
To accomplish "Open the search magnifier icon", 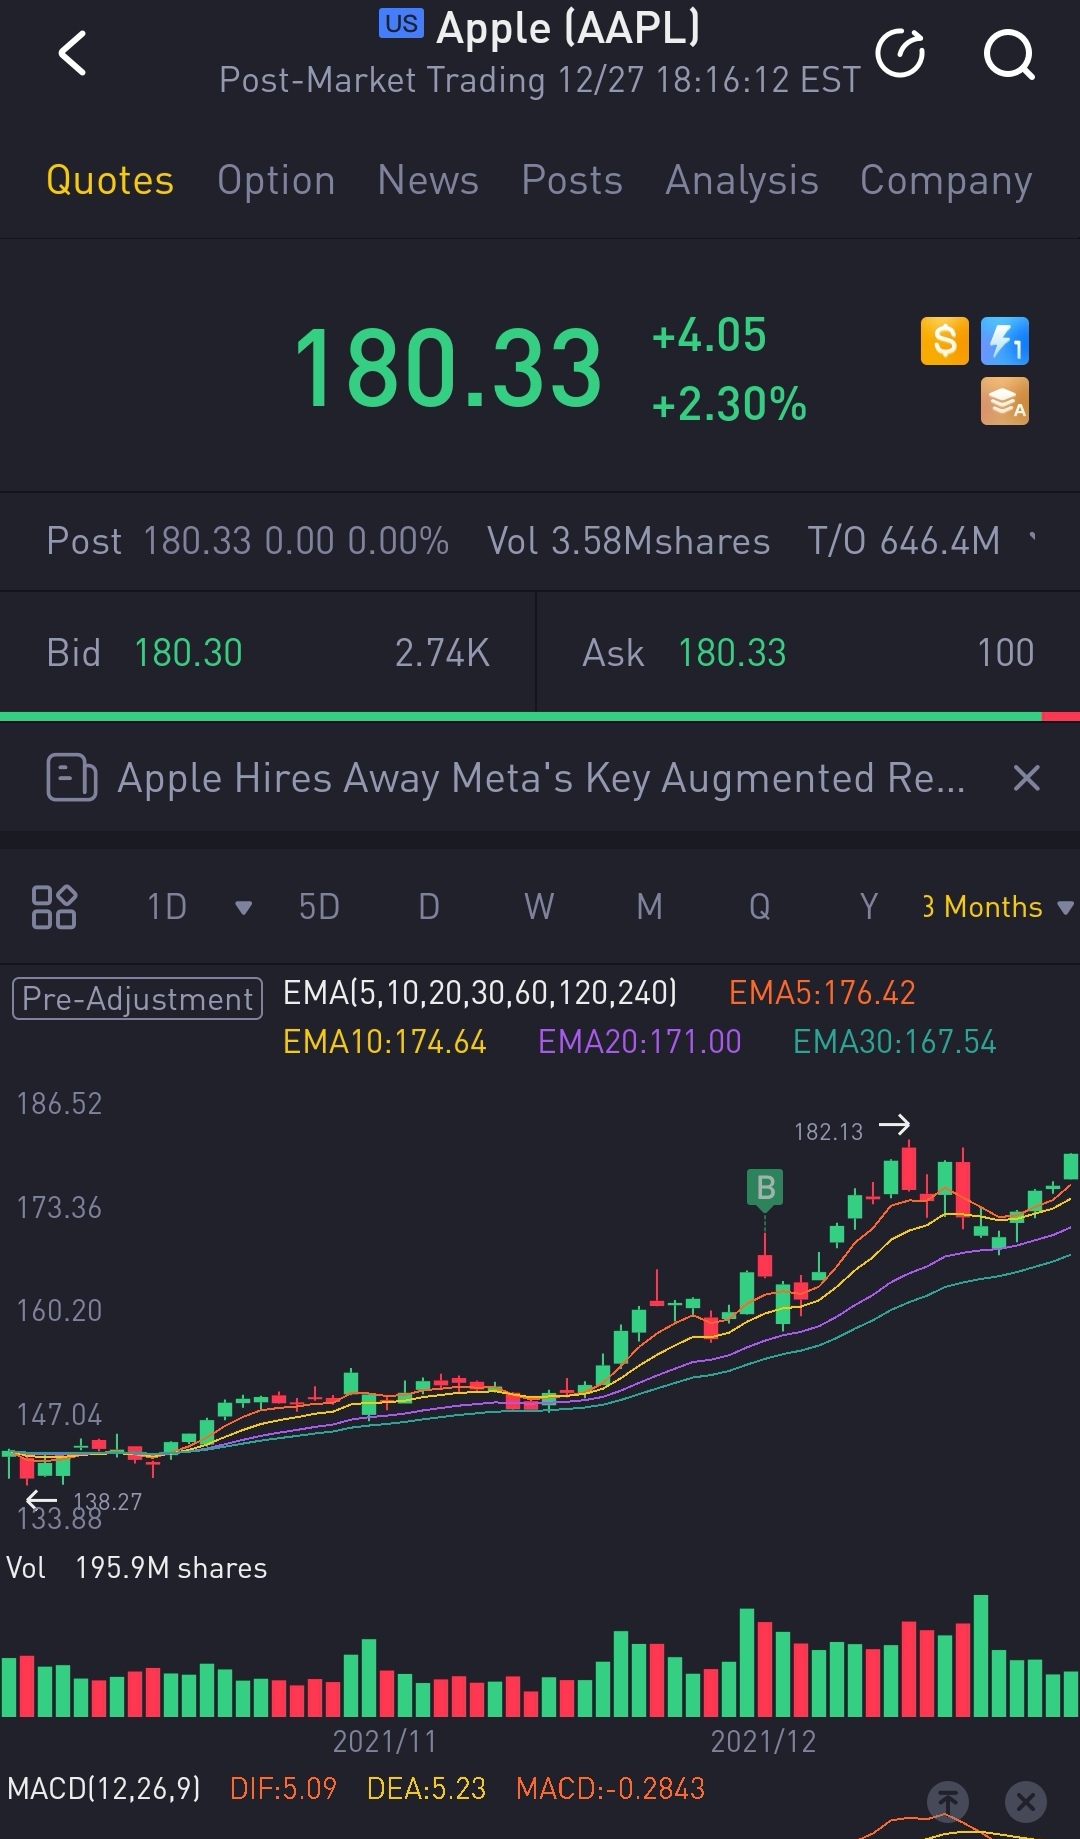I will 1009,54.
